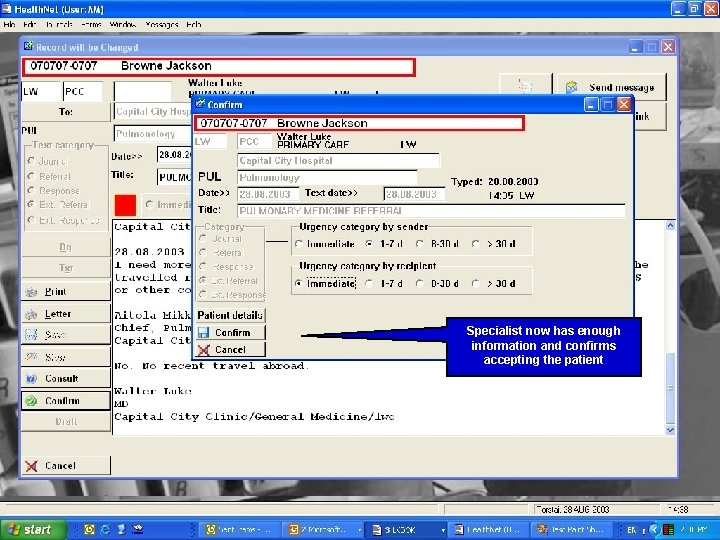Open the Edit menu

tap(29, 24)
